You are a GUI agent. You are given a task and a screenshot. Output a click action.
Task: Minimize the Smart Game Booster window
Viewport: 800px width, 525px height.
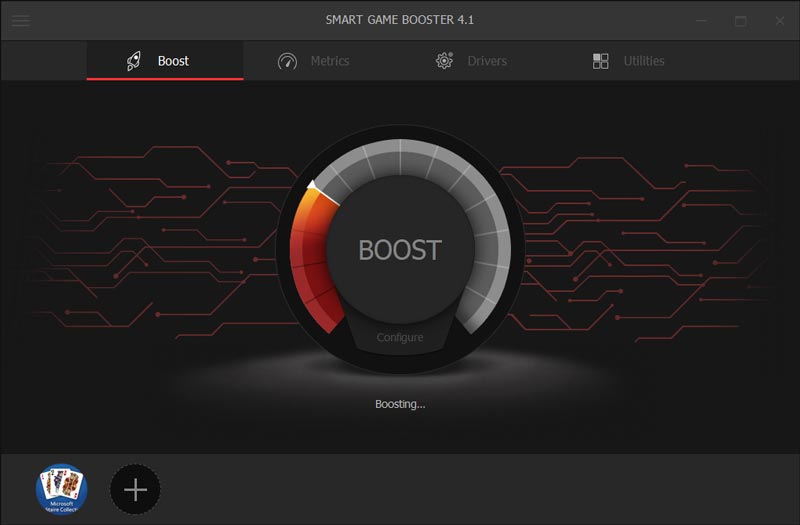pyautogui.click(x=702, y=21)
